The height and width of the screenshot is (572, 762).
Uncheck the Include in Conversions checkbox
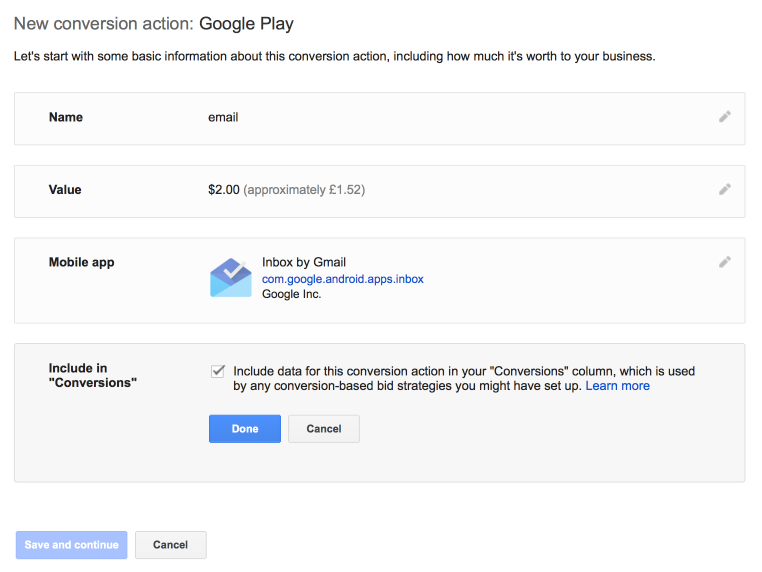click(x=218, y=371)
